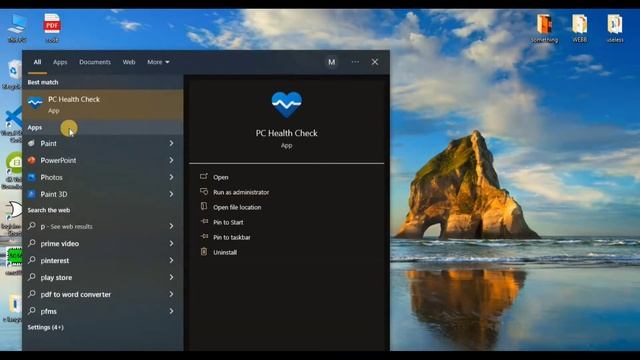This screenshot has height=360, width=640.
Task: Select the play store web suggestion
Action: pos(103,277)
